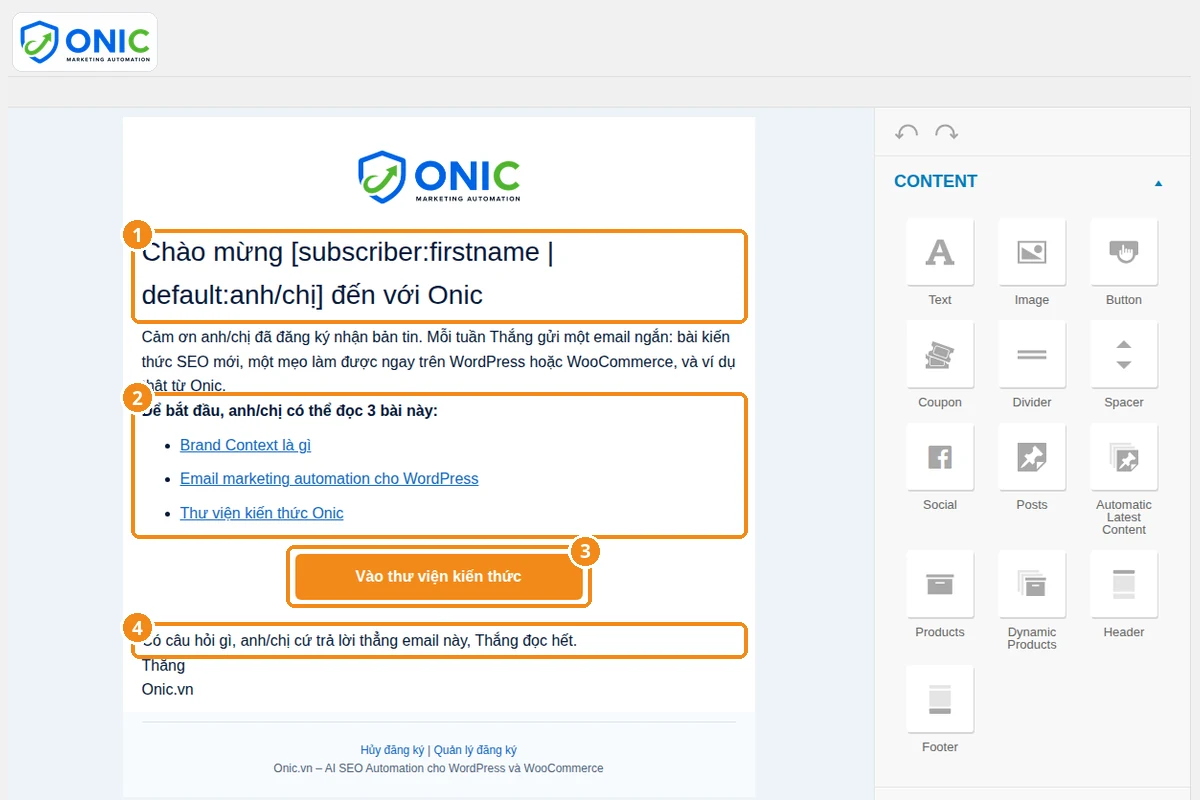Select the Image content block icon
This screenshot has height=800, width=1200.
click(1032, 252)
